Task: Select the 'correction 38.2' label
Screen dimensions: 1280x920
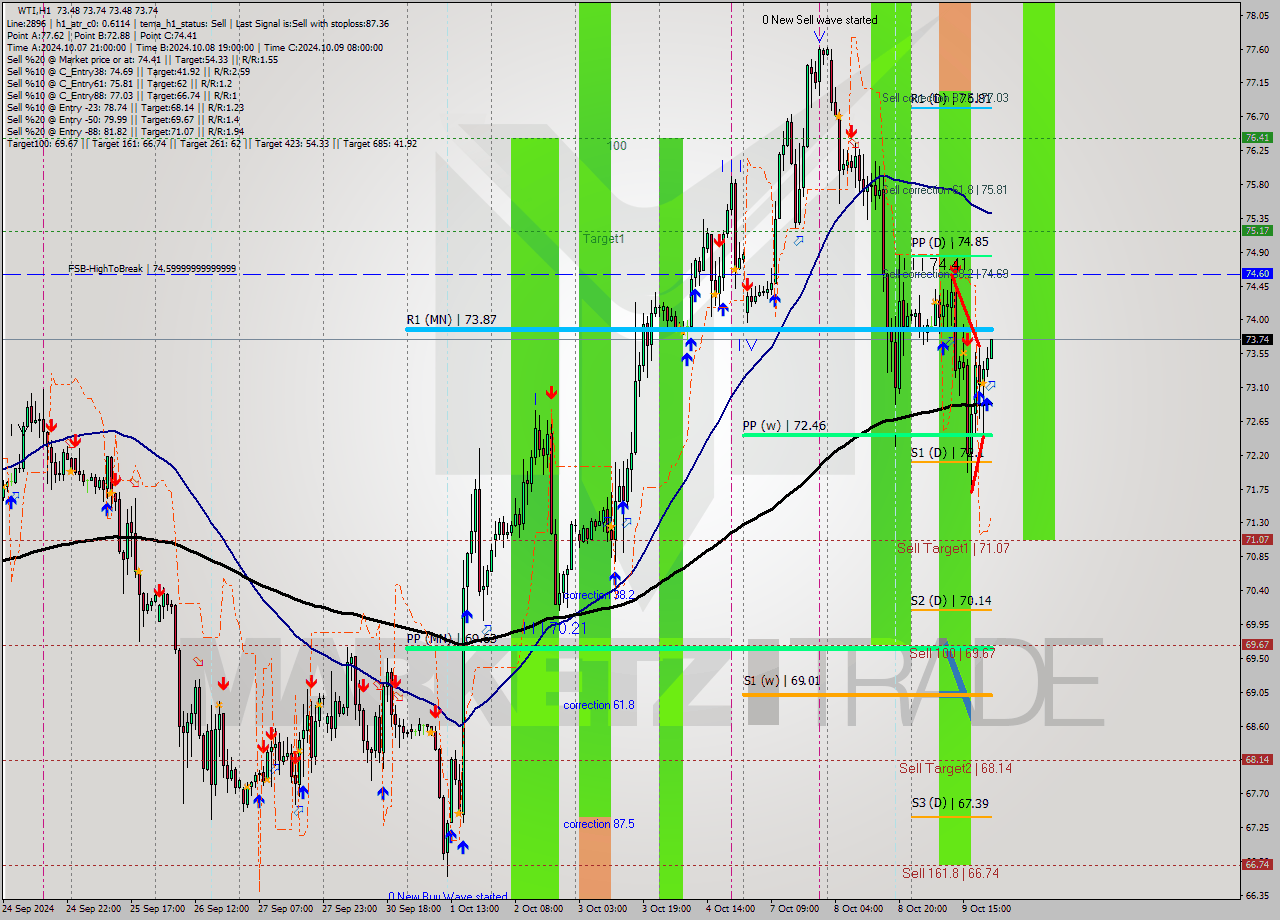Action: pos(598,595)
